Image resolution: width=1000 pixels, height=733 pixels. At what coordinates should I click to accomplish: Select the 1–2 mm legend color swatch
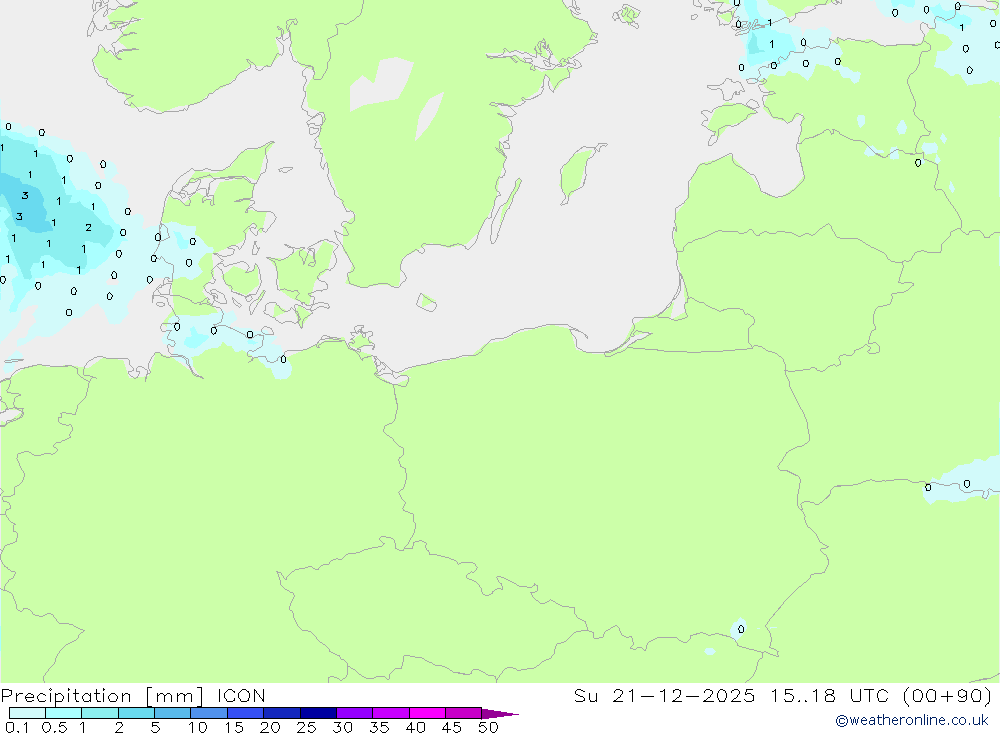coord(100,713)
